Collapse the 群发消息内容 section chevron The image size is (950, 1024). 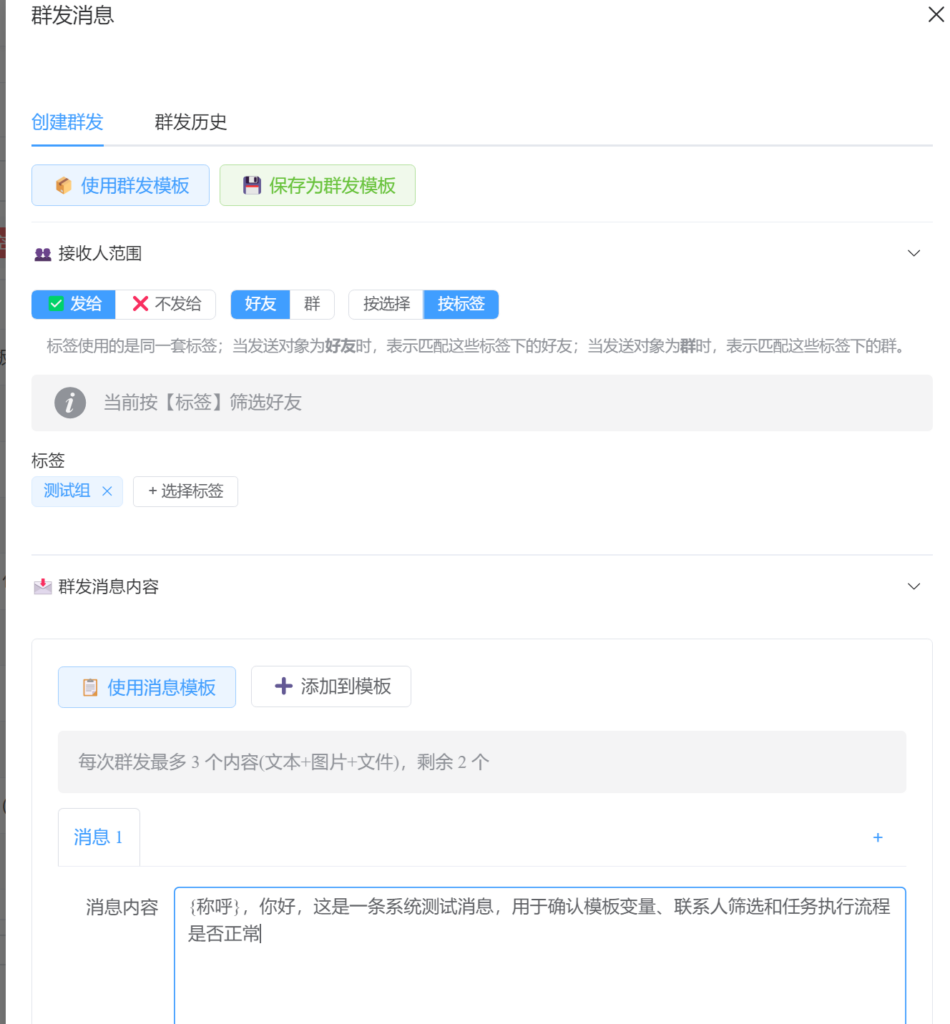tap(913, 587)
